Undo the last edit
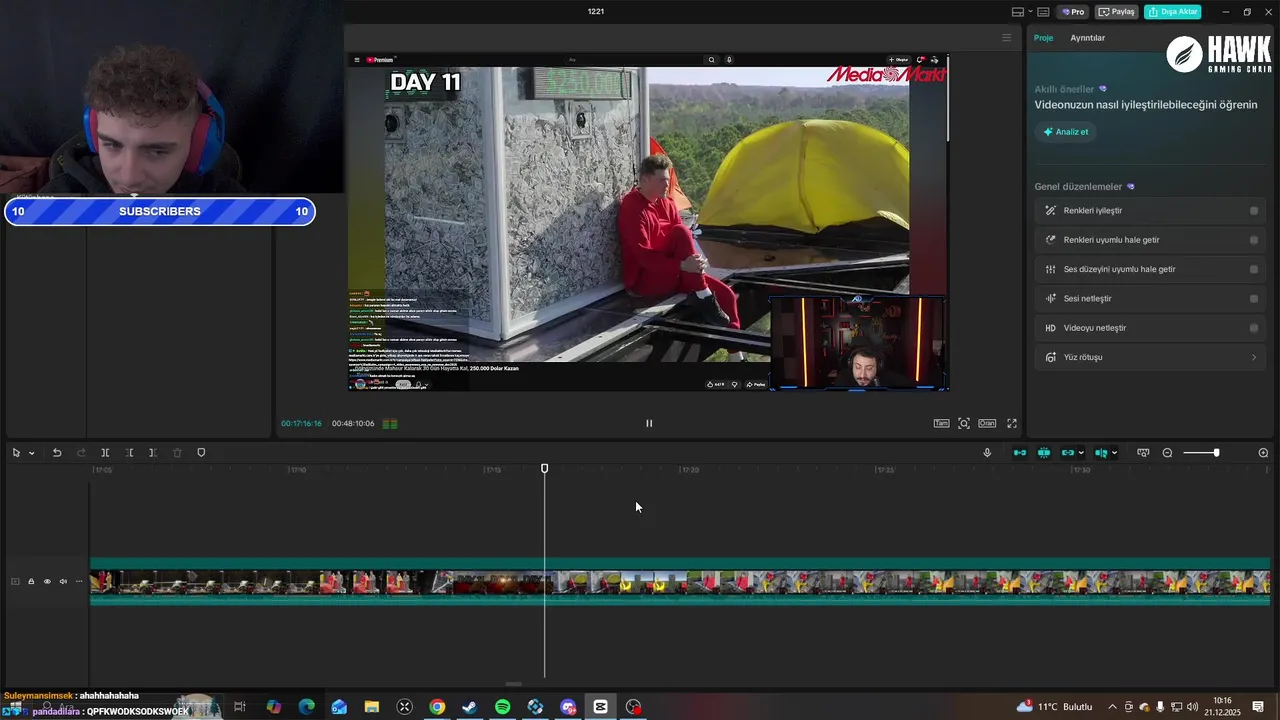 tap(57, 453)
